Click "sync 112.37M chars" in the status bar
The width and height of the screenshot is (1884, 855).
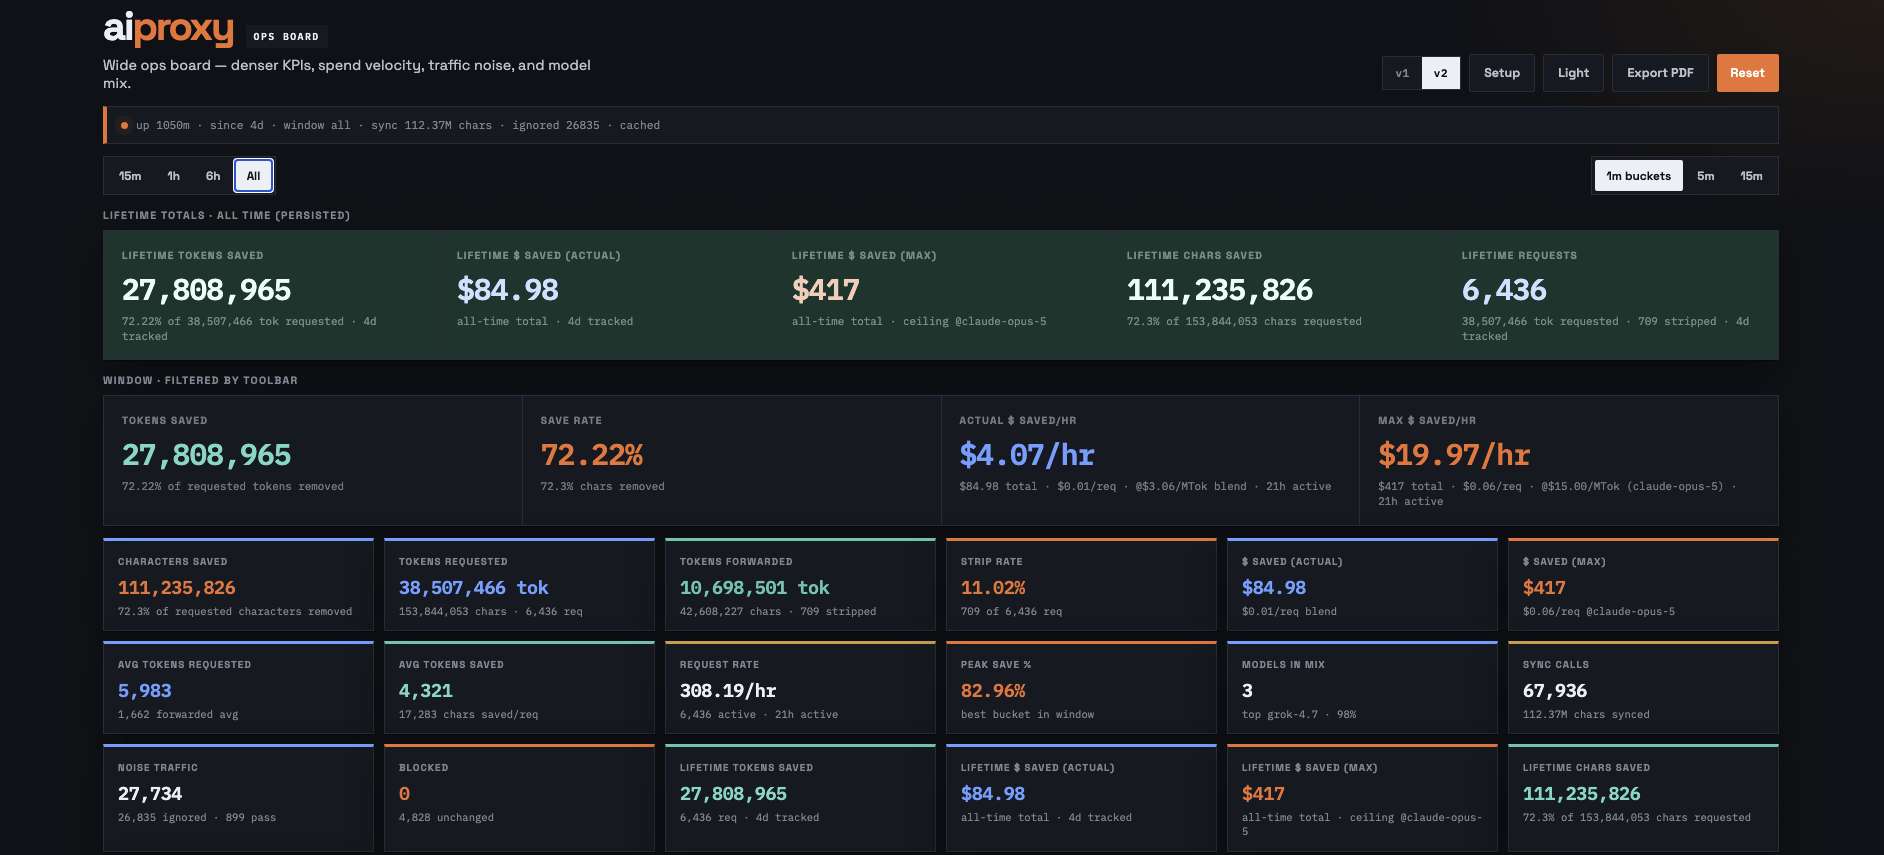pos(431,126)
